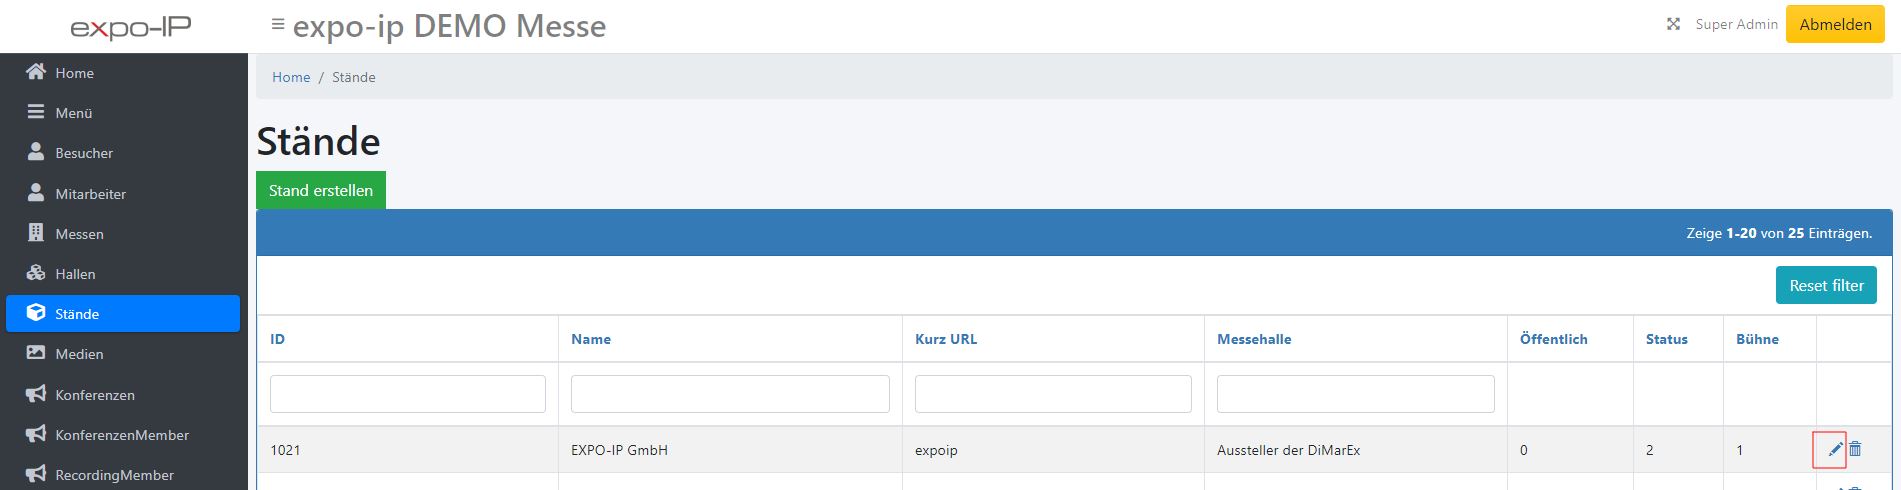This screenshot has height=490, width=1901.
Task: Click the fullscreen expand icon near Super Admin
Action: click(x=1673, y=24)
